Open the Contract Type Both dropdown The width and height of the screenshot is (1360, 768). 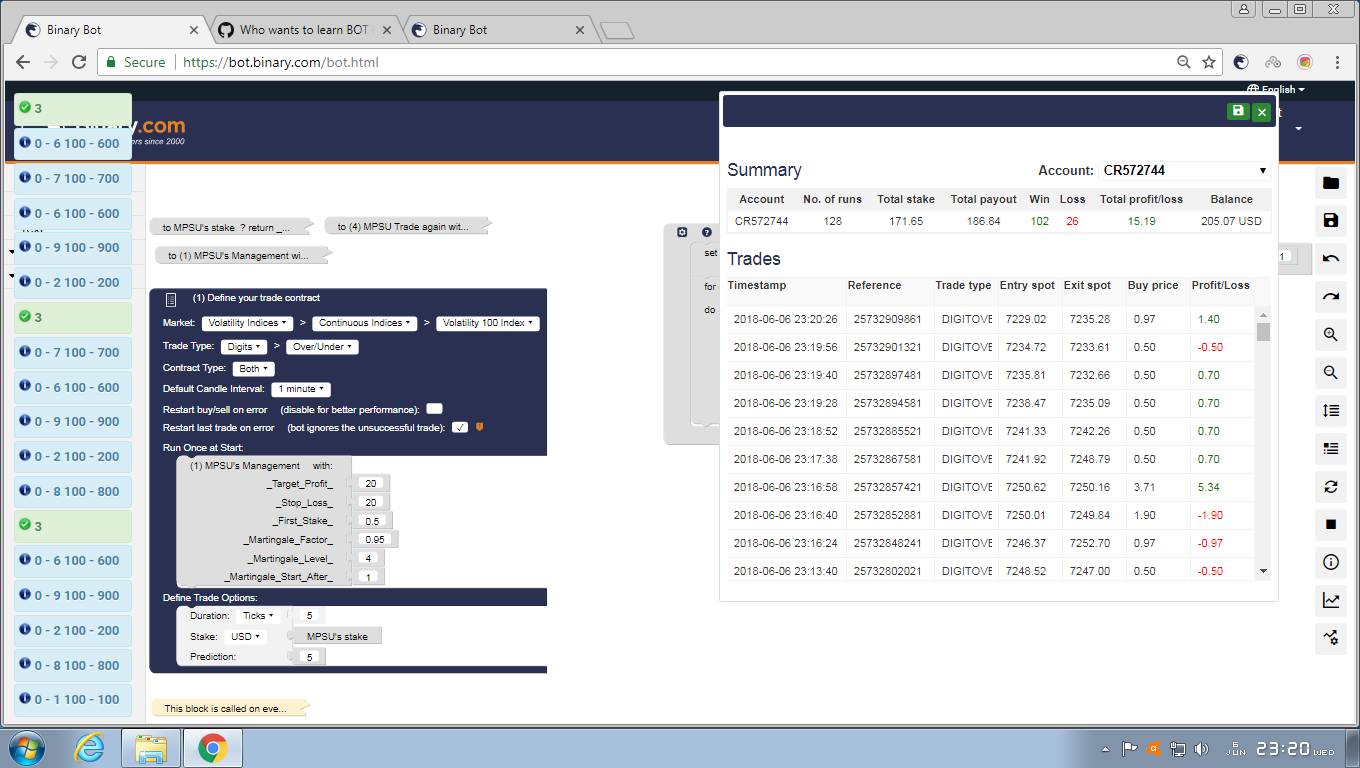[x=253, y=369]
